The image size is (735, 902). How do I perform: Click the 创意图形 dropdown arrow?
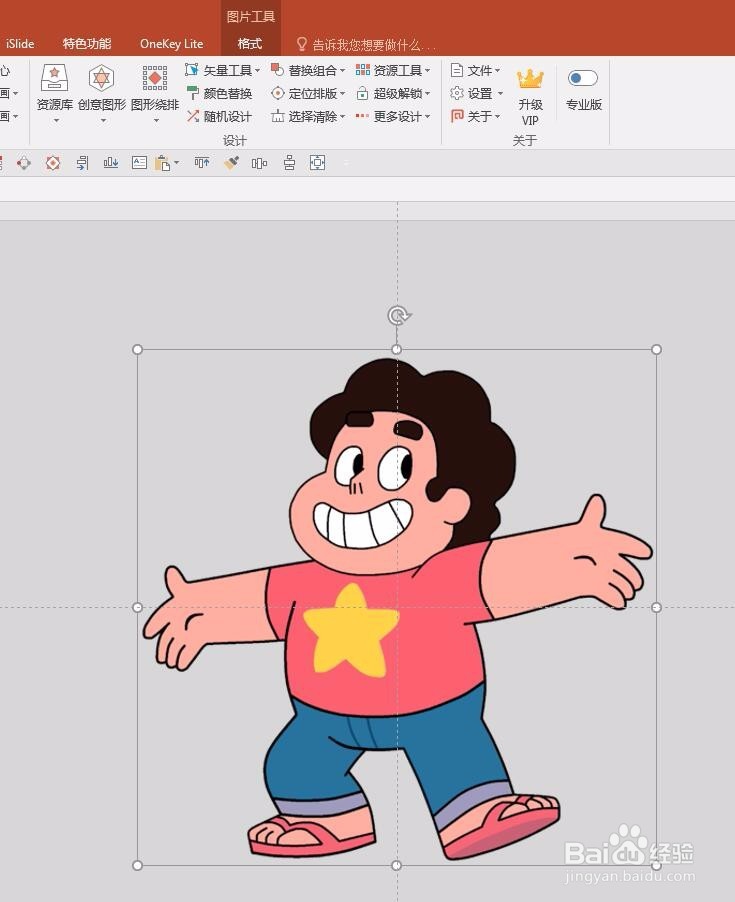[104, 121]
